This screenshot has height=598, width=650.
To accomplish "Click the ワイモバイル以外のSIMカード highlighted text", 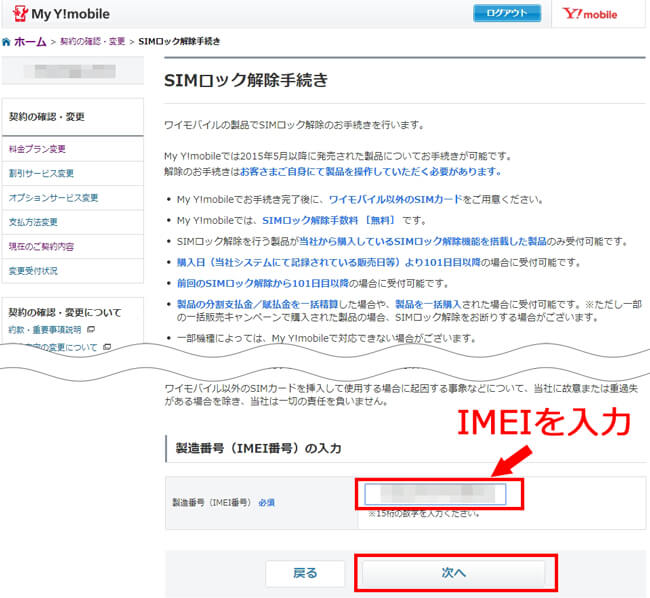I will coord(395,199).
